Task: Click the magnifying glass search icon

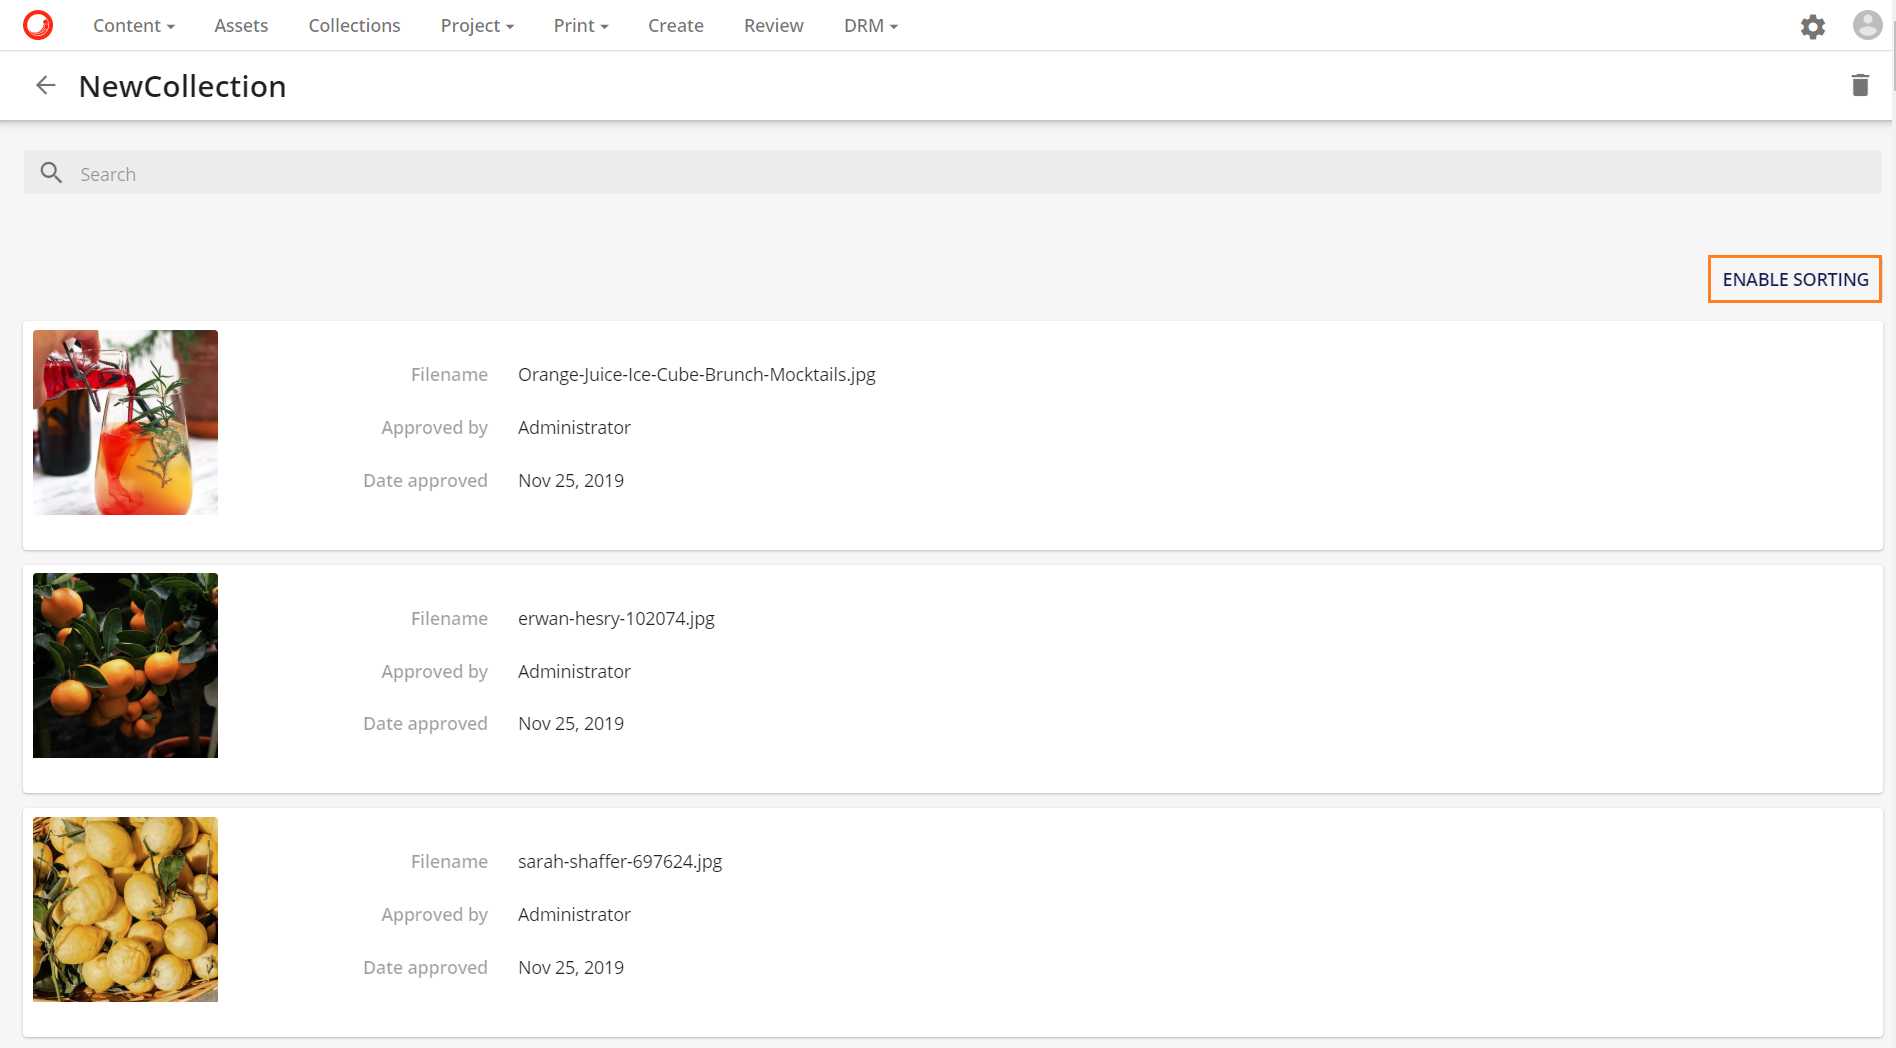Action: tap(51, 172)
